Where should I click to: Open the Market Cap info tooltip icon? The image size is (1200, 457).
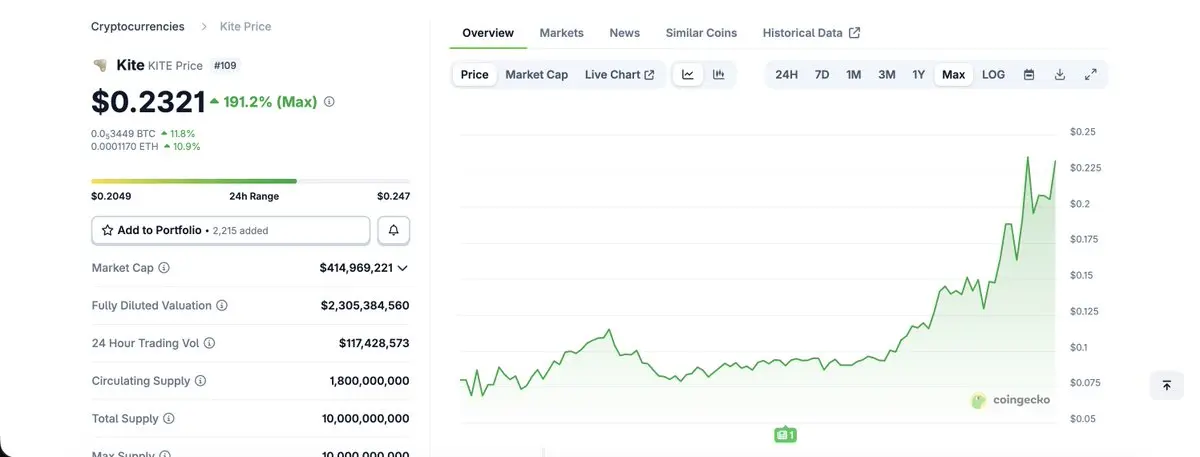coord(164,268)
